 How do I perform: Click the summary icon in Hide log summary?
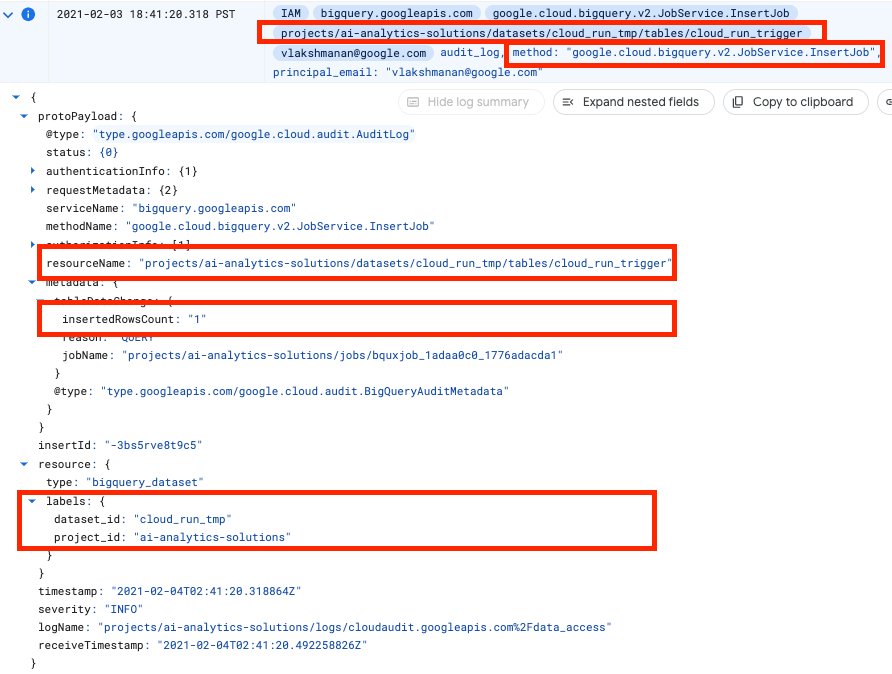pyautogui.click(x=414, y=102)
